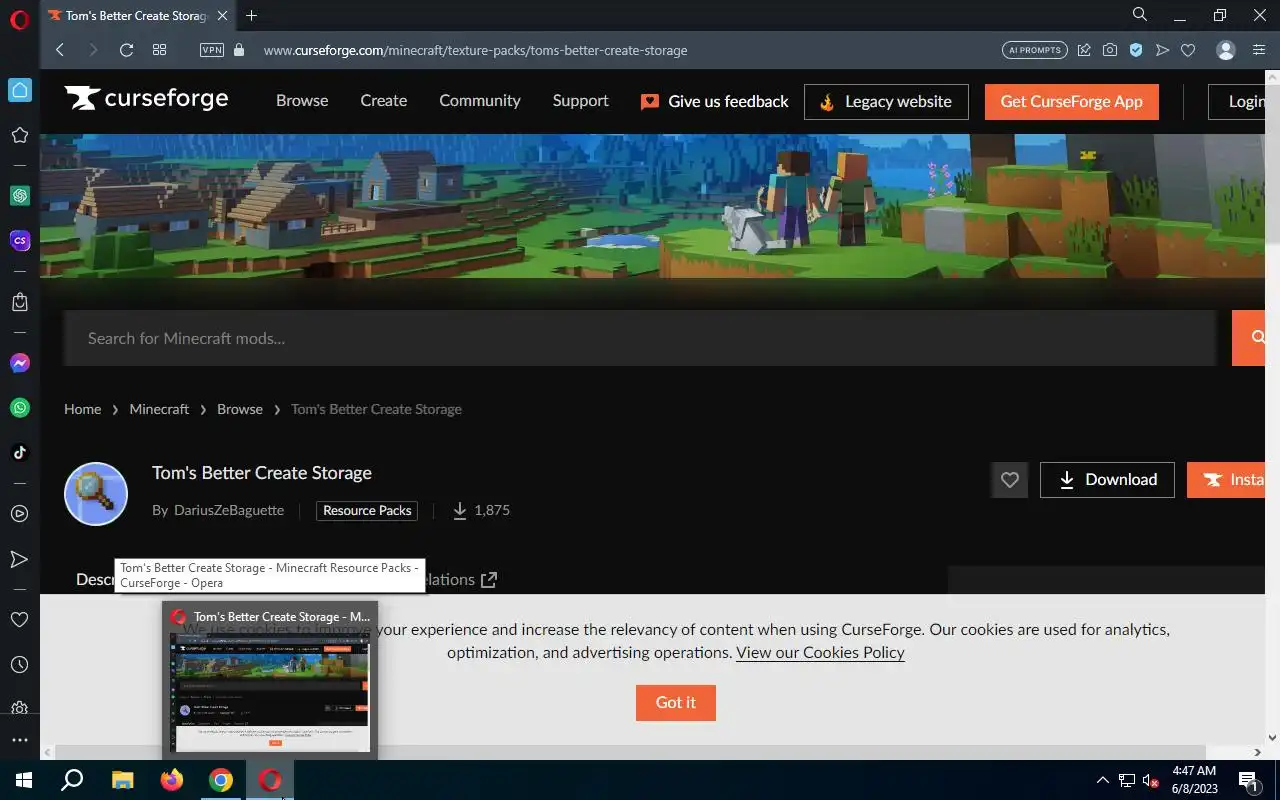The width and height of the screenshot is (1280, 800).
Task: Open the Community menu
Action: point(480,101)
